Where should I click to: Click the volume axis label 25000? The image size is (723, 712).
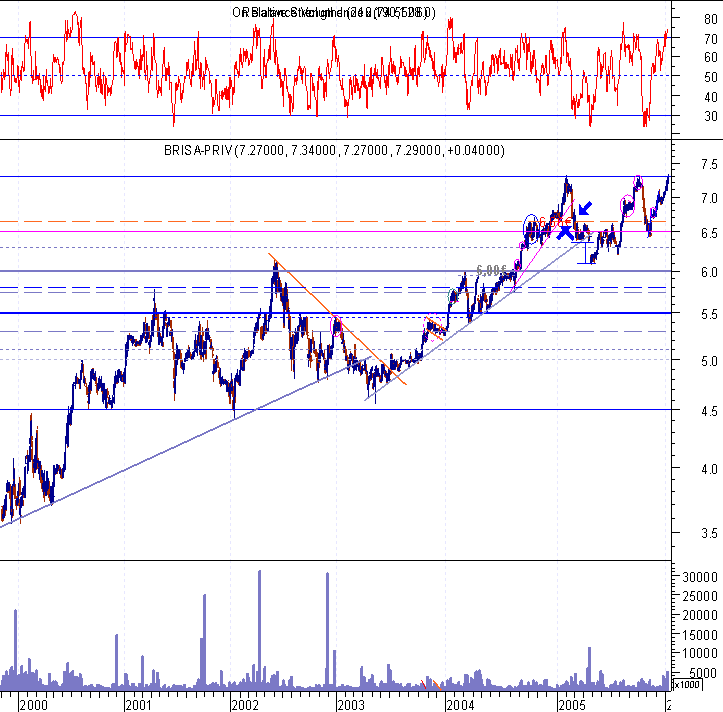coord(700,596)
